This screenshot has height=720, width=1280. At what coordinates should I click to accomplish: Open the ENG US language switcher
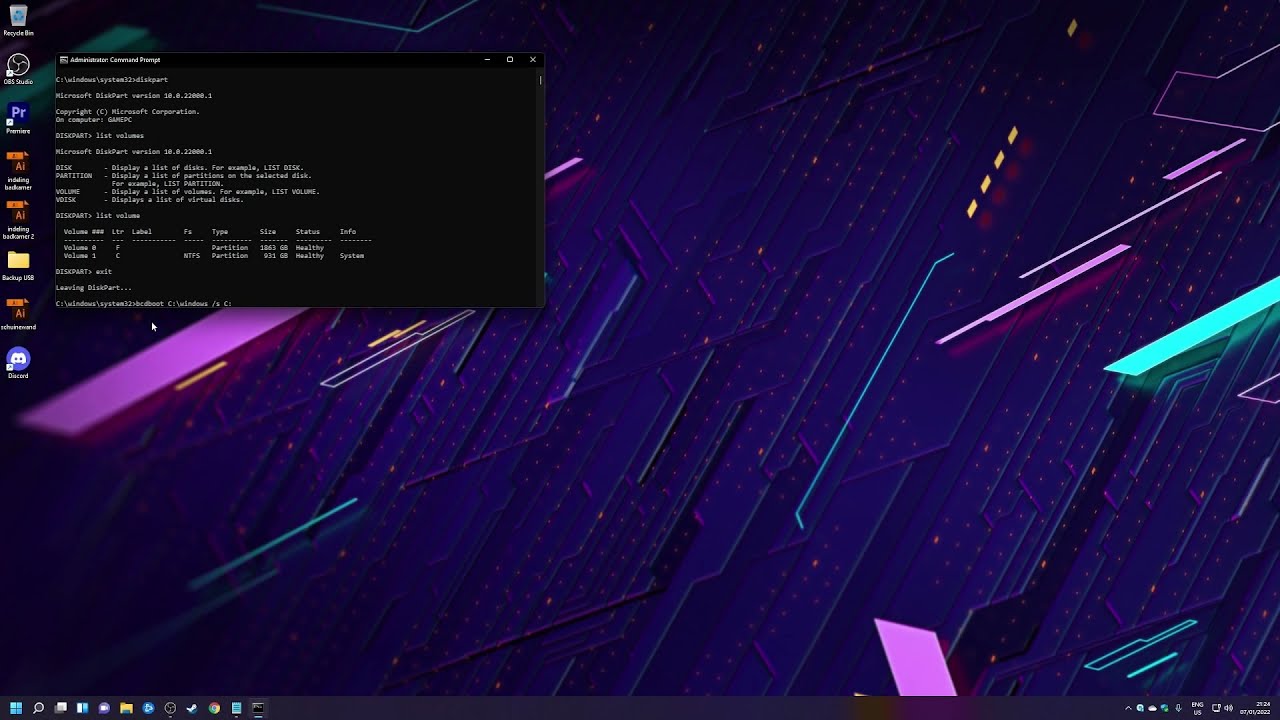(1197, 708)
